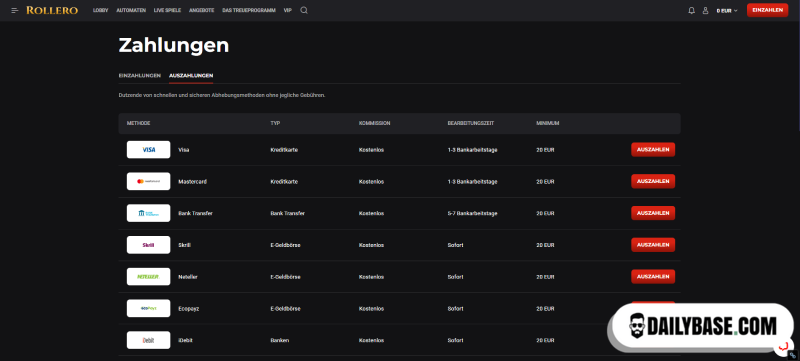Click Neteller's 'Kostenlos' commission cell

[x=371, y=277]
